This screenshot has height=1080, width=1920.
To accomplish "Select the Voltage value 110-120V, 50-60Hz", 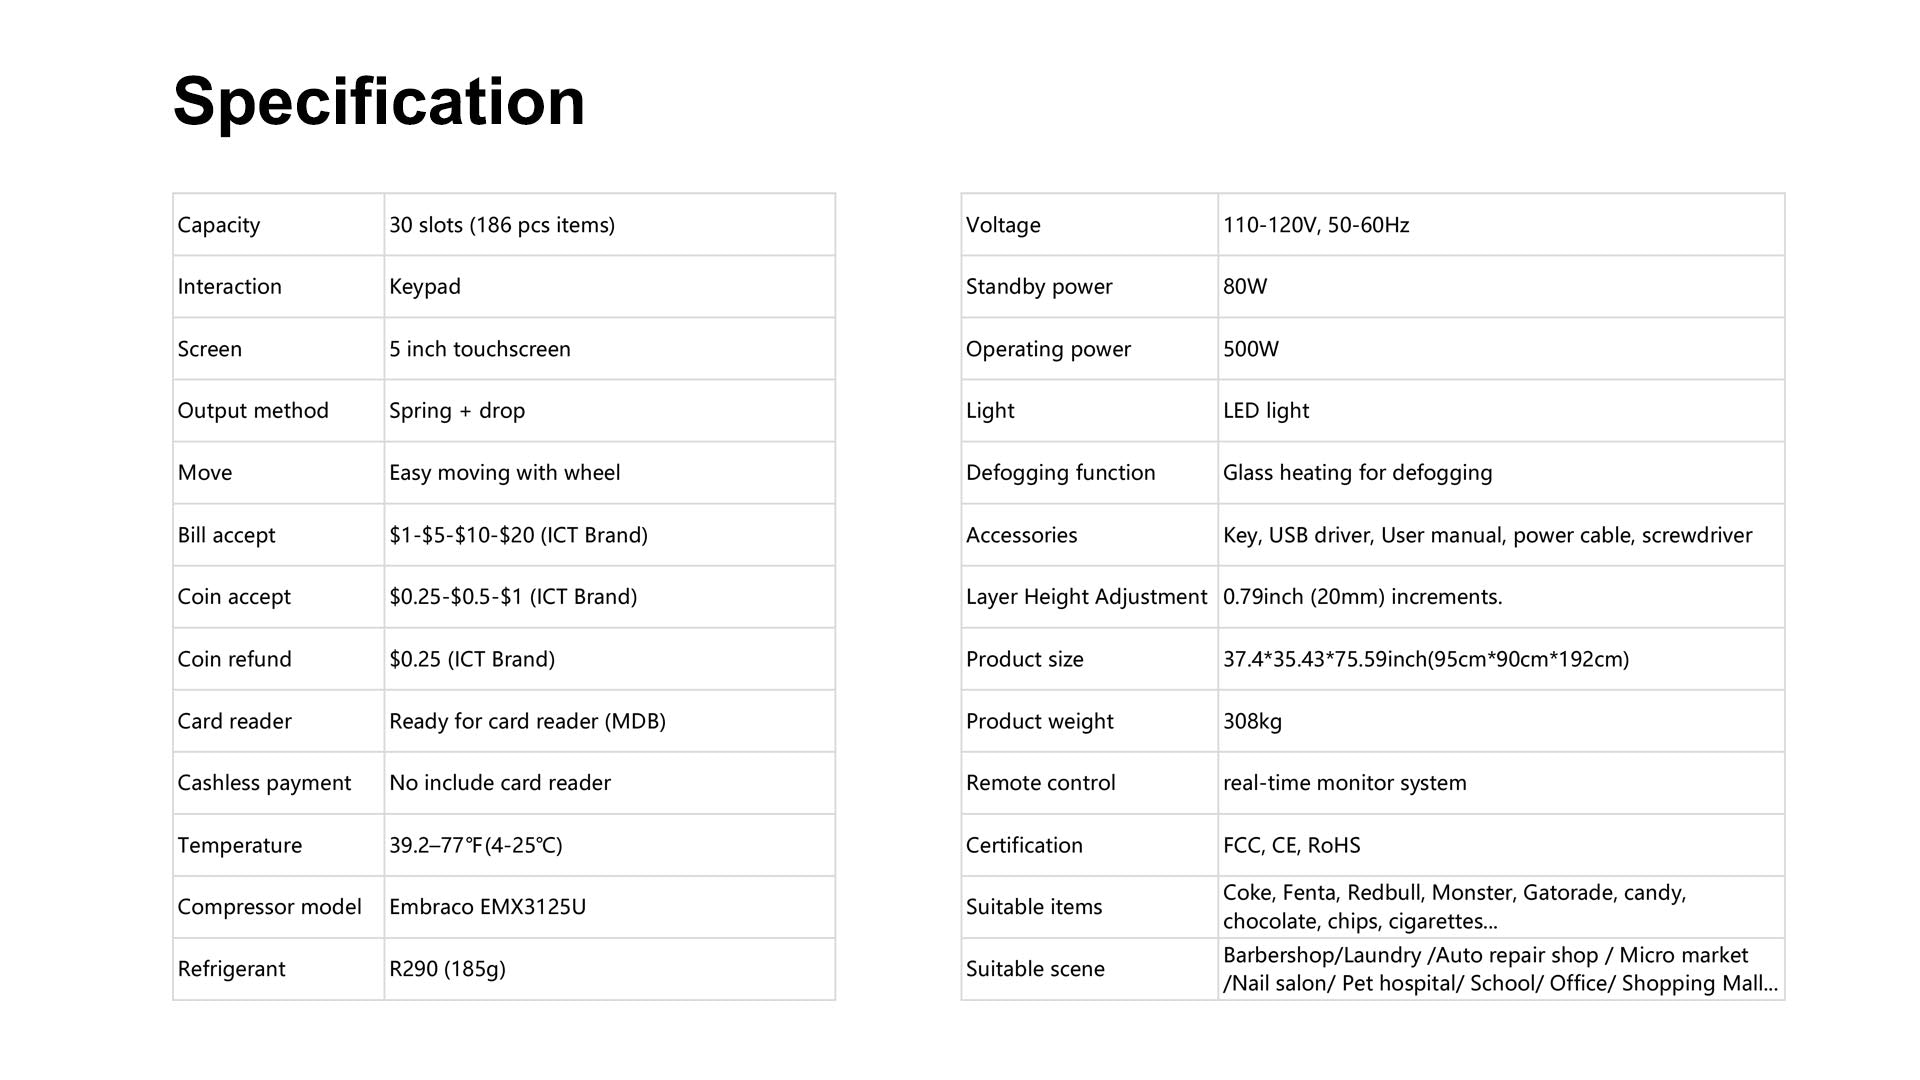I will [1315, 225].
